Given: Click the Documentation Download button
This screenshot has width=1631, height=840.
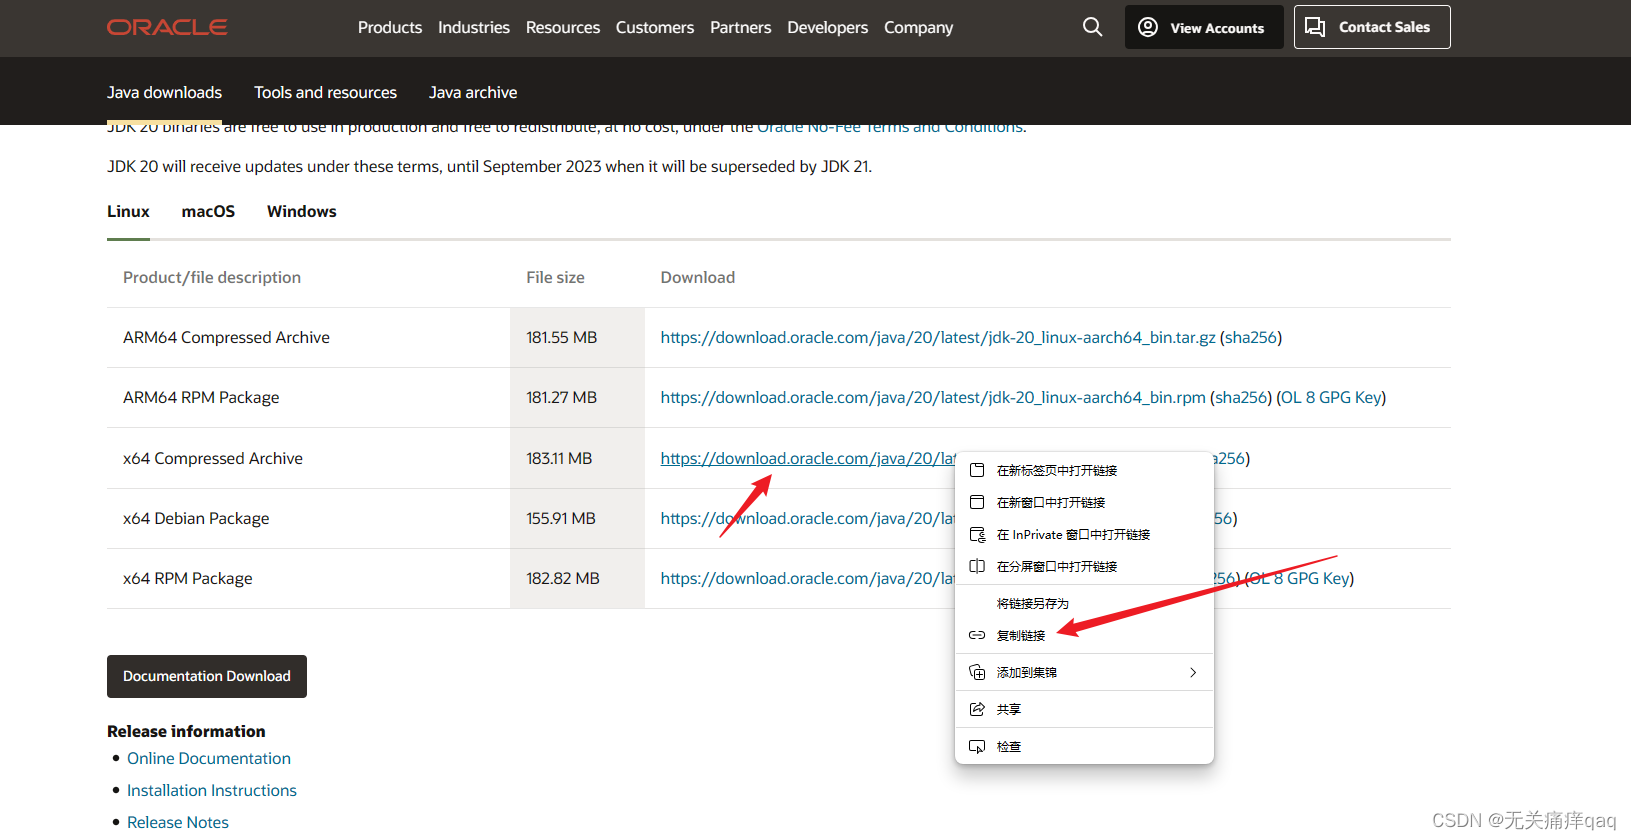Looking at the screenshot, I should (207, 676).
